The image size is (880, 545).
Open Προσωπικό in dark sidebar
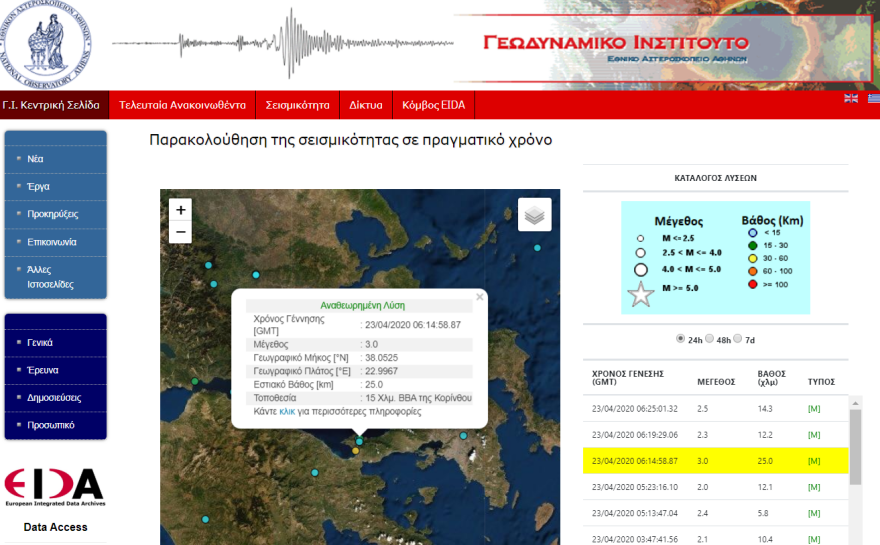(x=51, y=425)
